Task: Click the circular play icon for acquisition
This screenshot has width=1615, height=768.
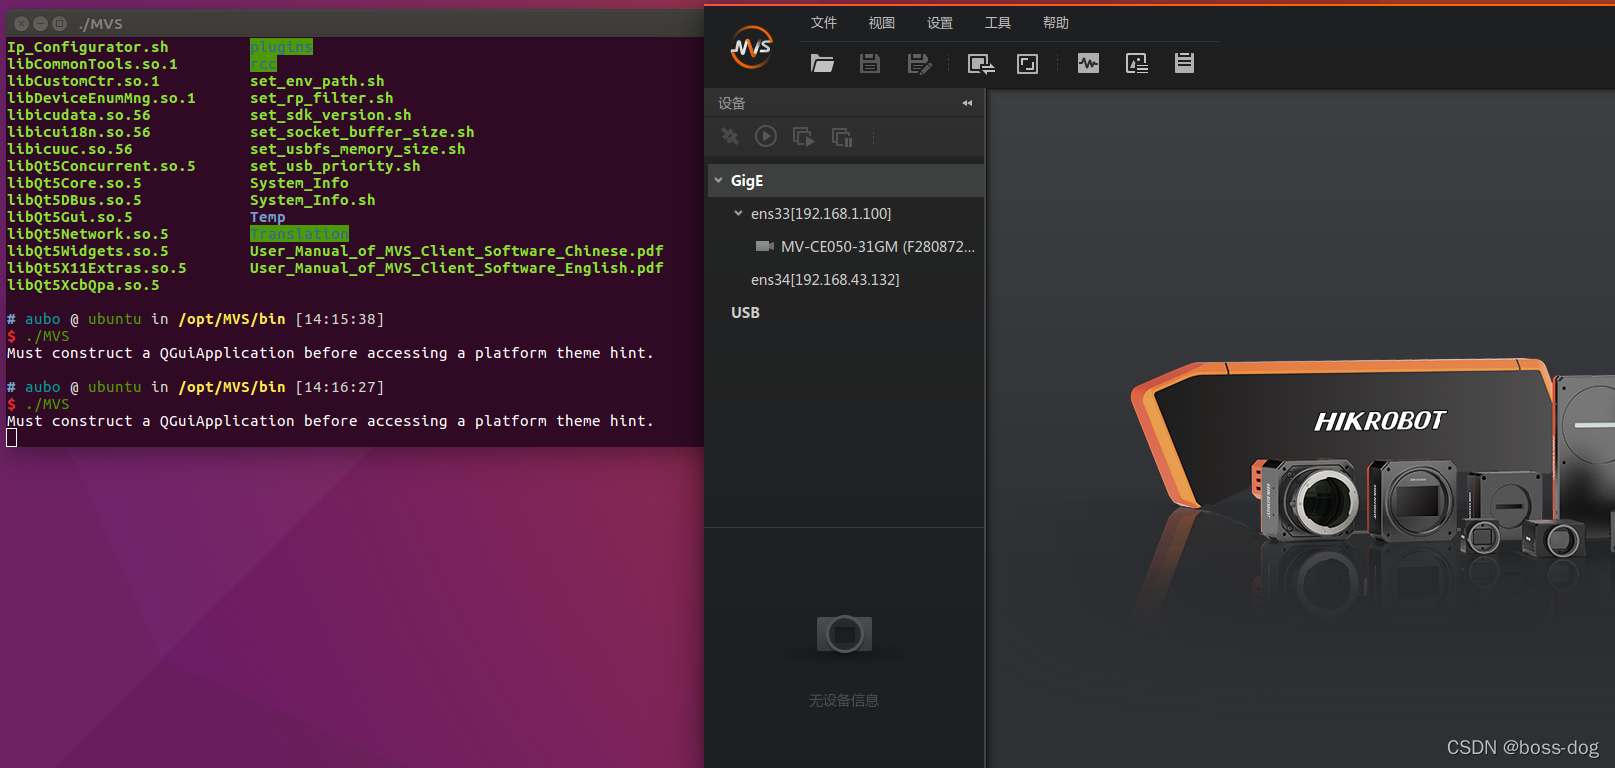Action: [x=766, y=136]
